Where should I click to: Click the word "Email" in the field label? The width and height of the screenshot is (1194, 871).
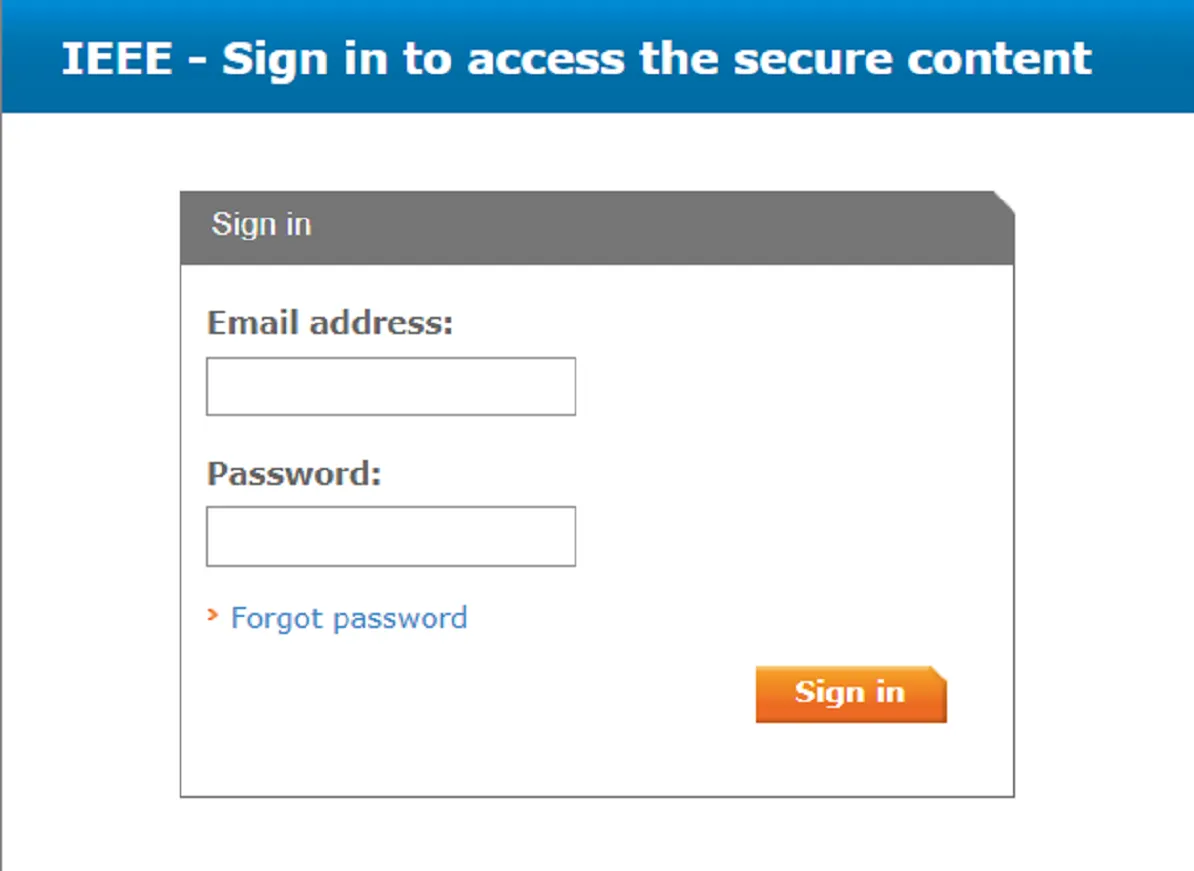tap(254, 323)
